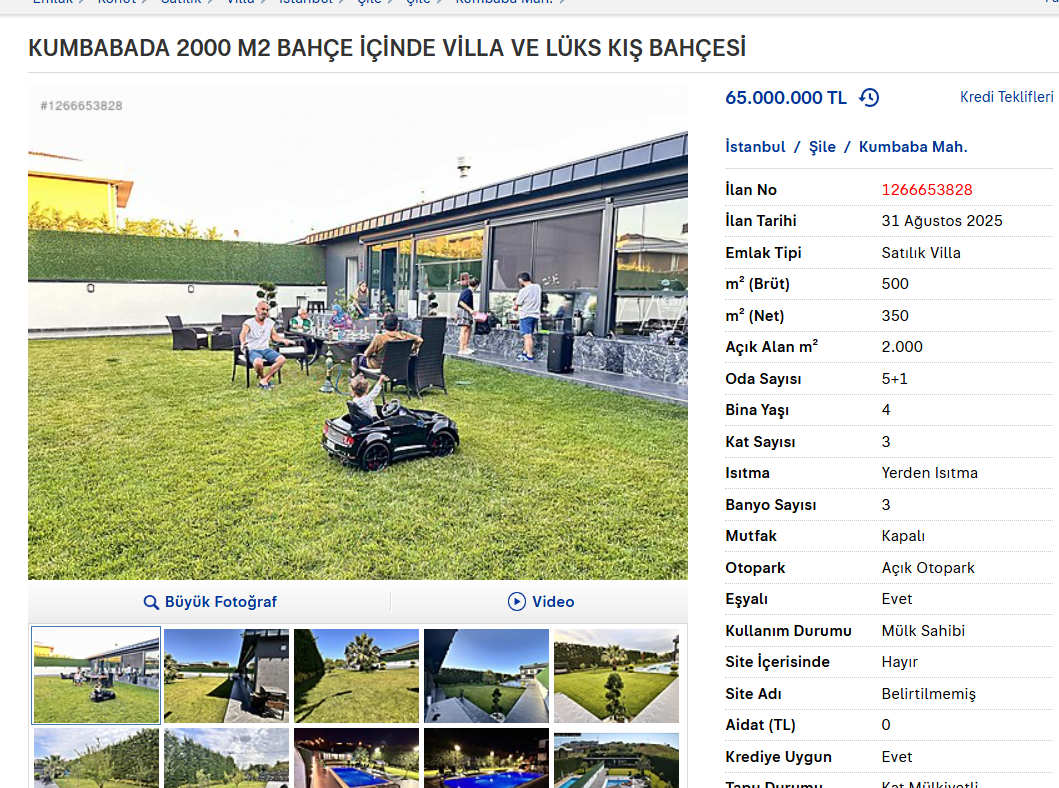Viewport: 1059px width, 788px height.
Task: Select the second thumbnail with dark villa wall
Action: pos(226,676)
